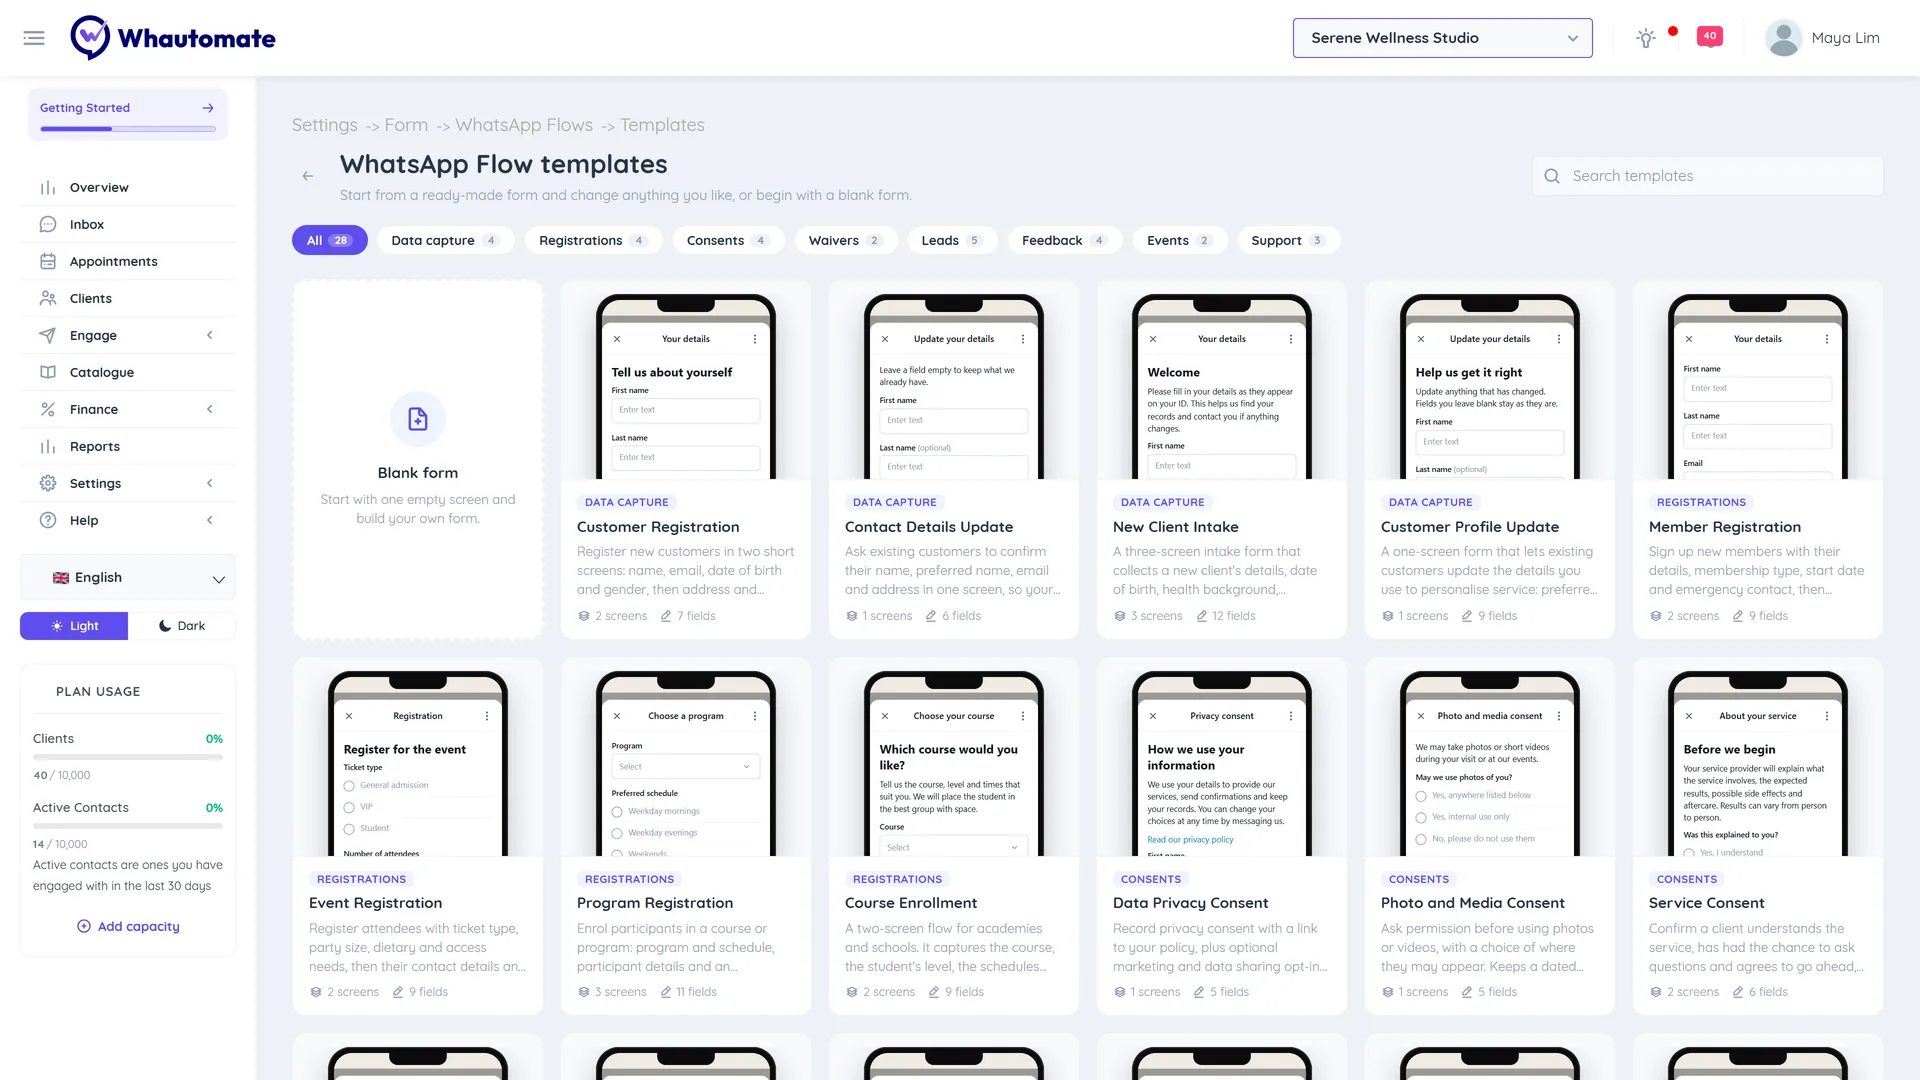
Task: Open the Event Registration template card
Action: 418,836
